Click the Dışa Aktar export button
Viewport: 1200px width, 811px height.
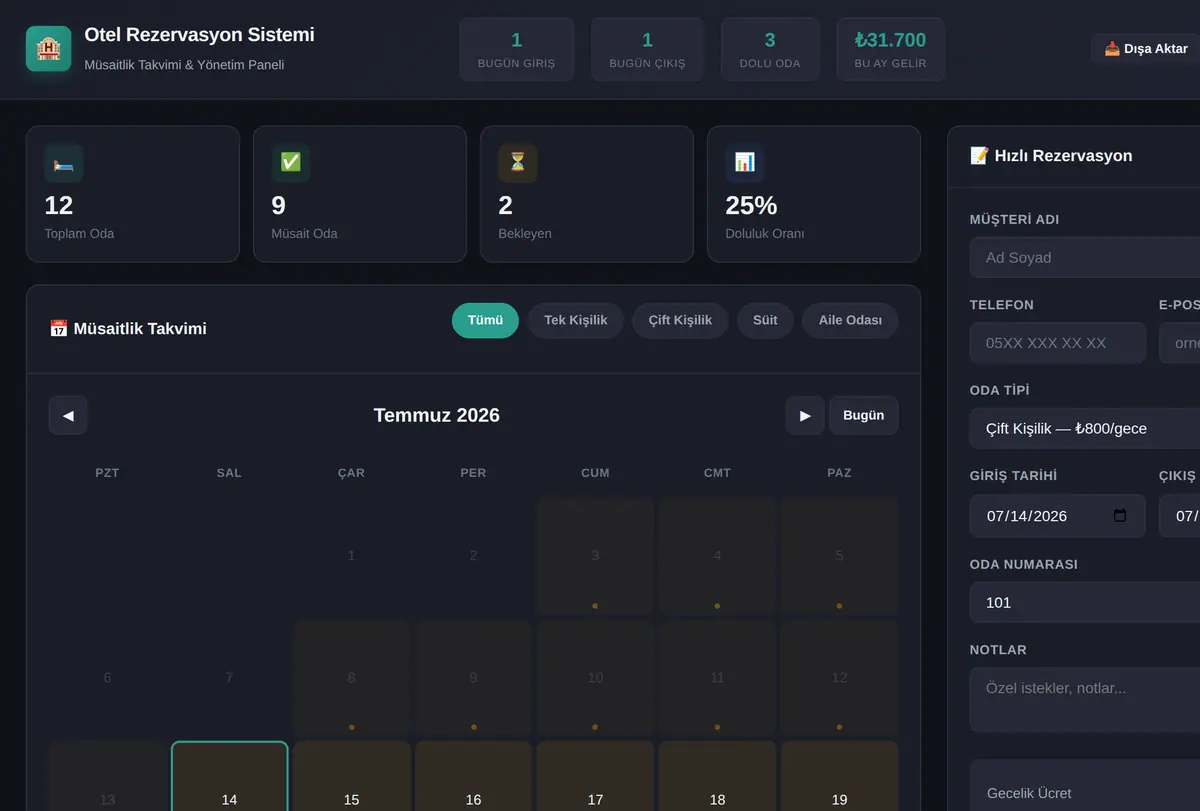point(1146,48)
